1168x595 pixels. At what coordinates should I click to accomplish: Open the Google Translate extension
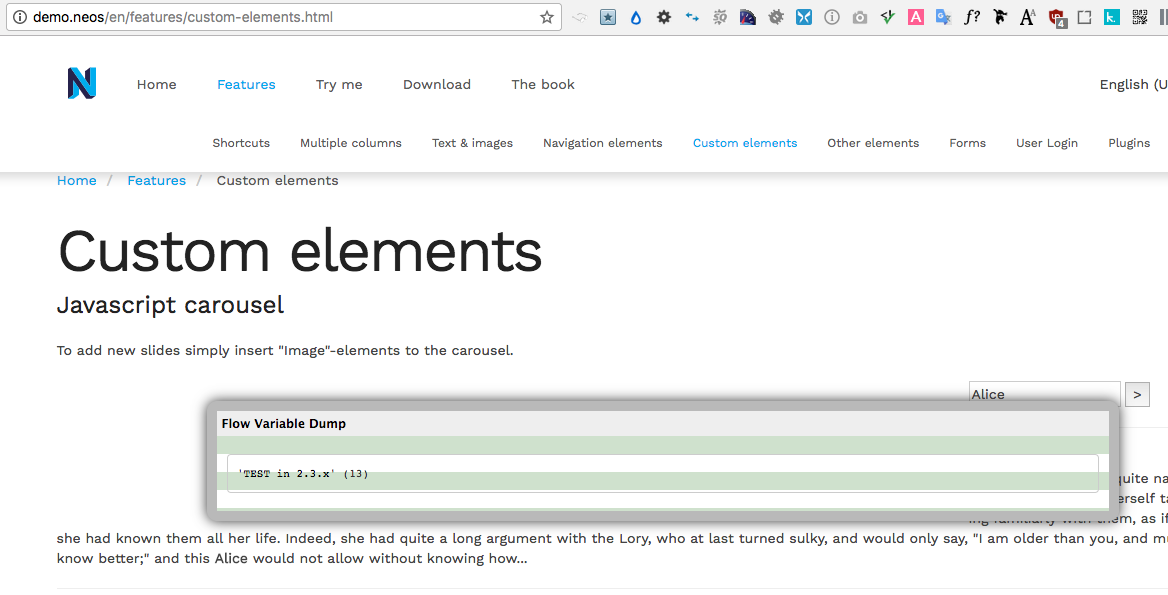tap(943, 17)
